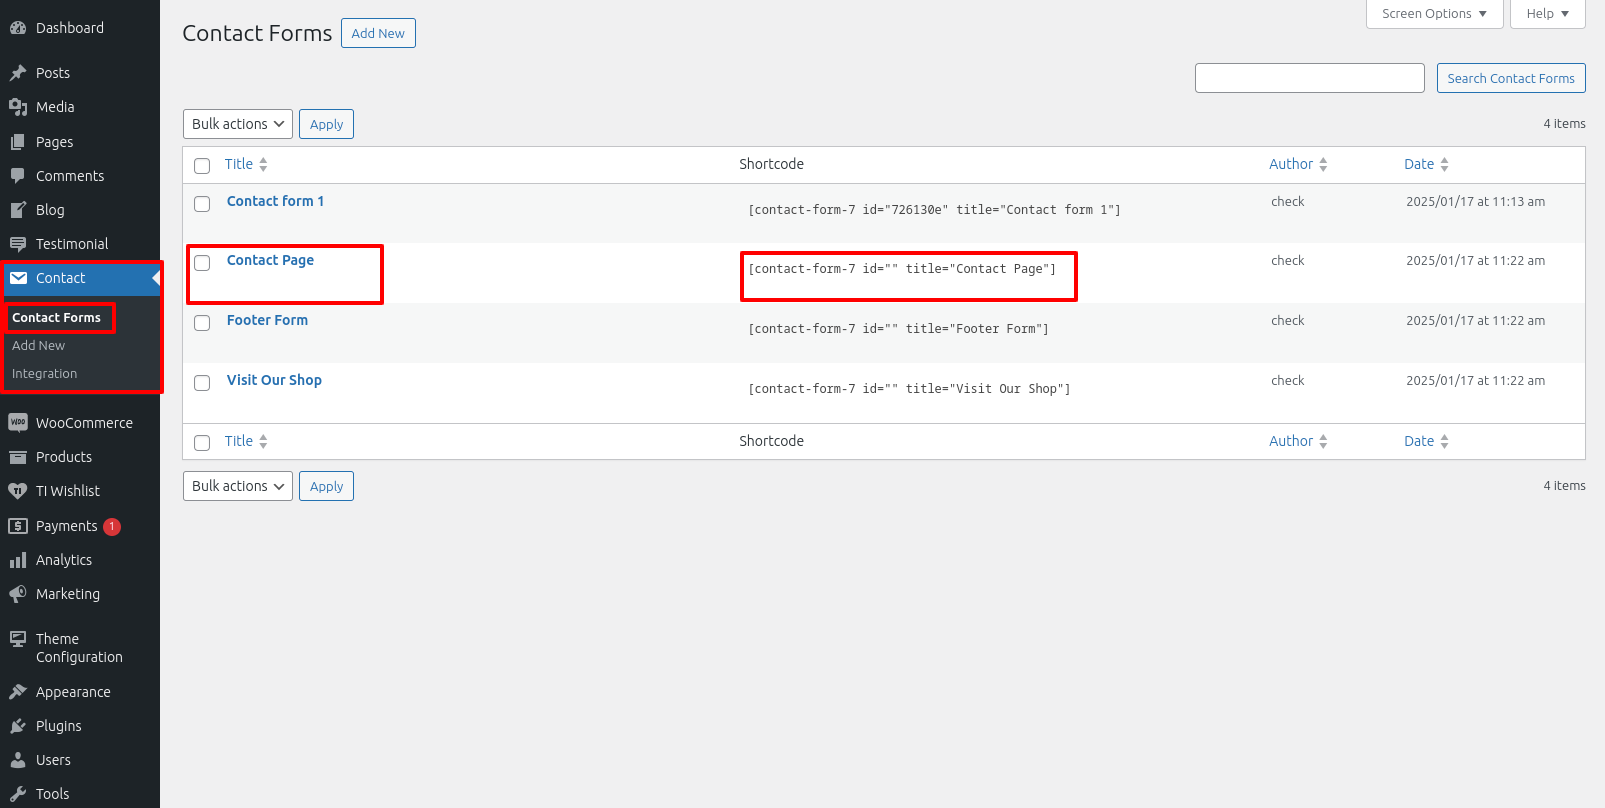Open the Visit Our Shop form link

tap(274, 380)
